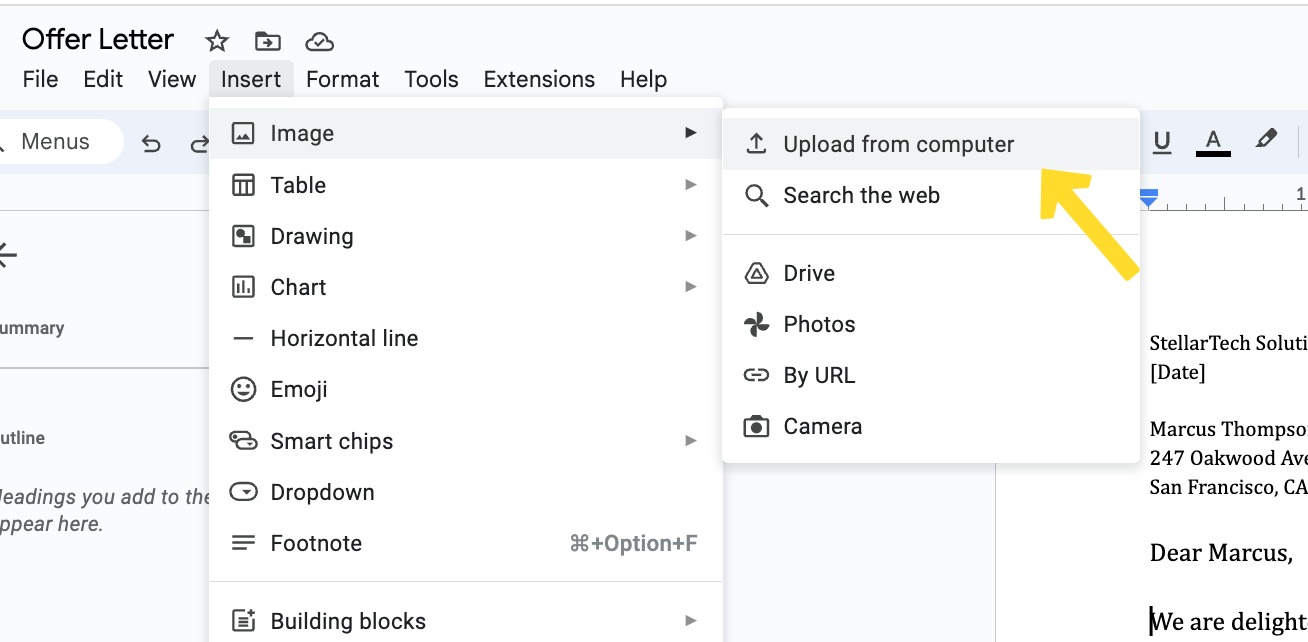The height and width of the screenshot is (642, 1308).
Task: Open the Format menu
Action: click(x=342, y=79)
